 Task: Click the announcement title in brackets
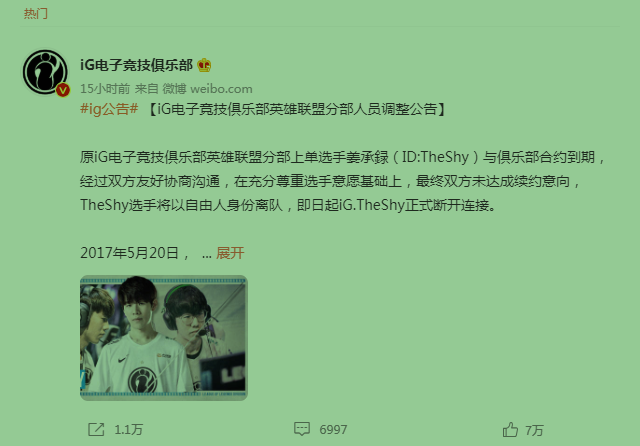296,109
